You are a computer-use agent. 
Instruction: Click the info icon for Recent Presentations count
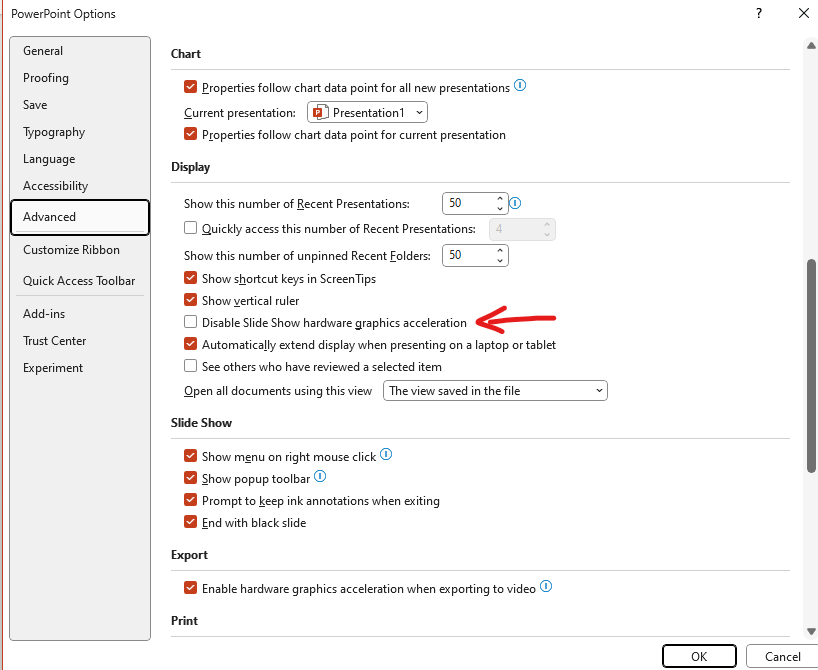point(515,203)
